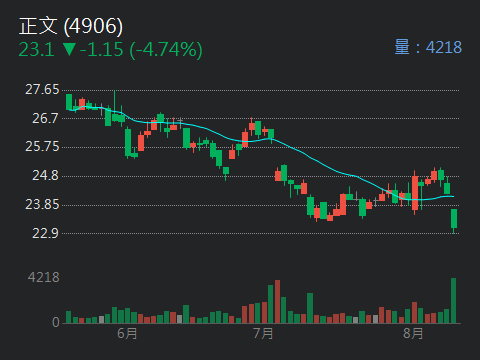Click the 8月 month marker
The width and height of the screenshot is (480, 360).
pyautogui.click(x=413, y=333)
